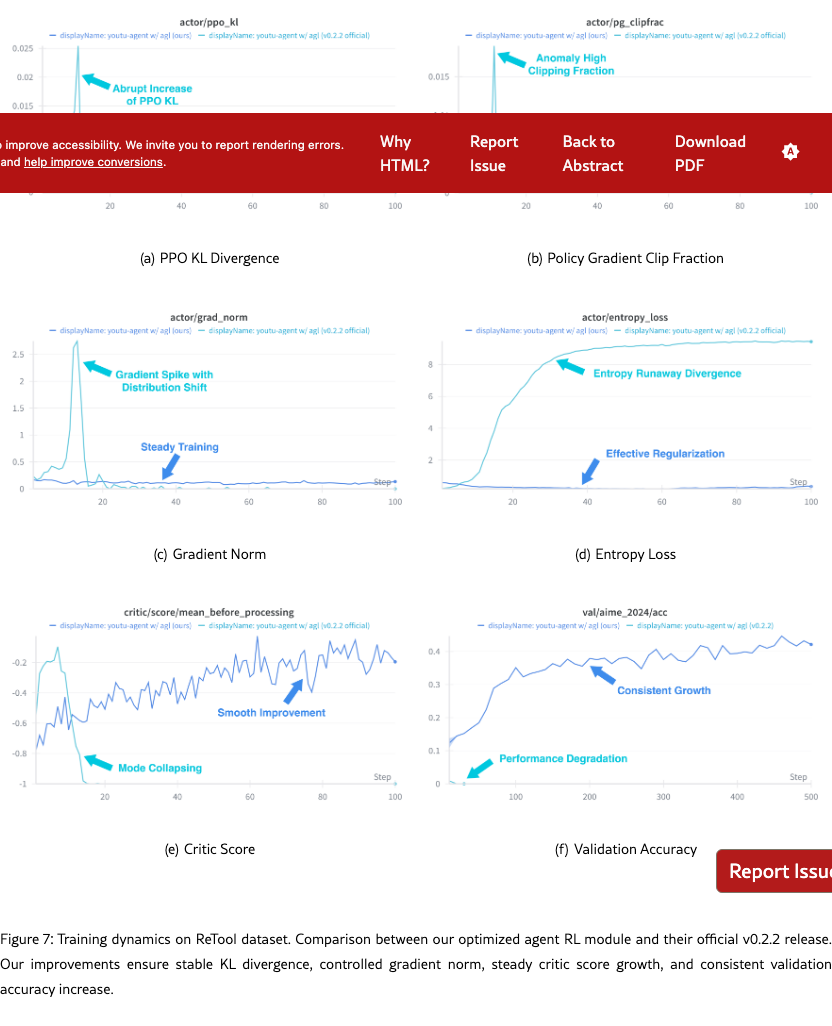Viewport: 832px width, 1026px height.
Task: Click Report Issue in the red banner
Action: coord(494,154)
